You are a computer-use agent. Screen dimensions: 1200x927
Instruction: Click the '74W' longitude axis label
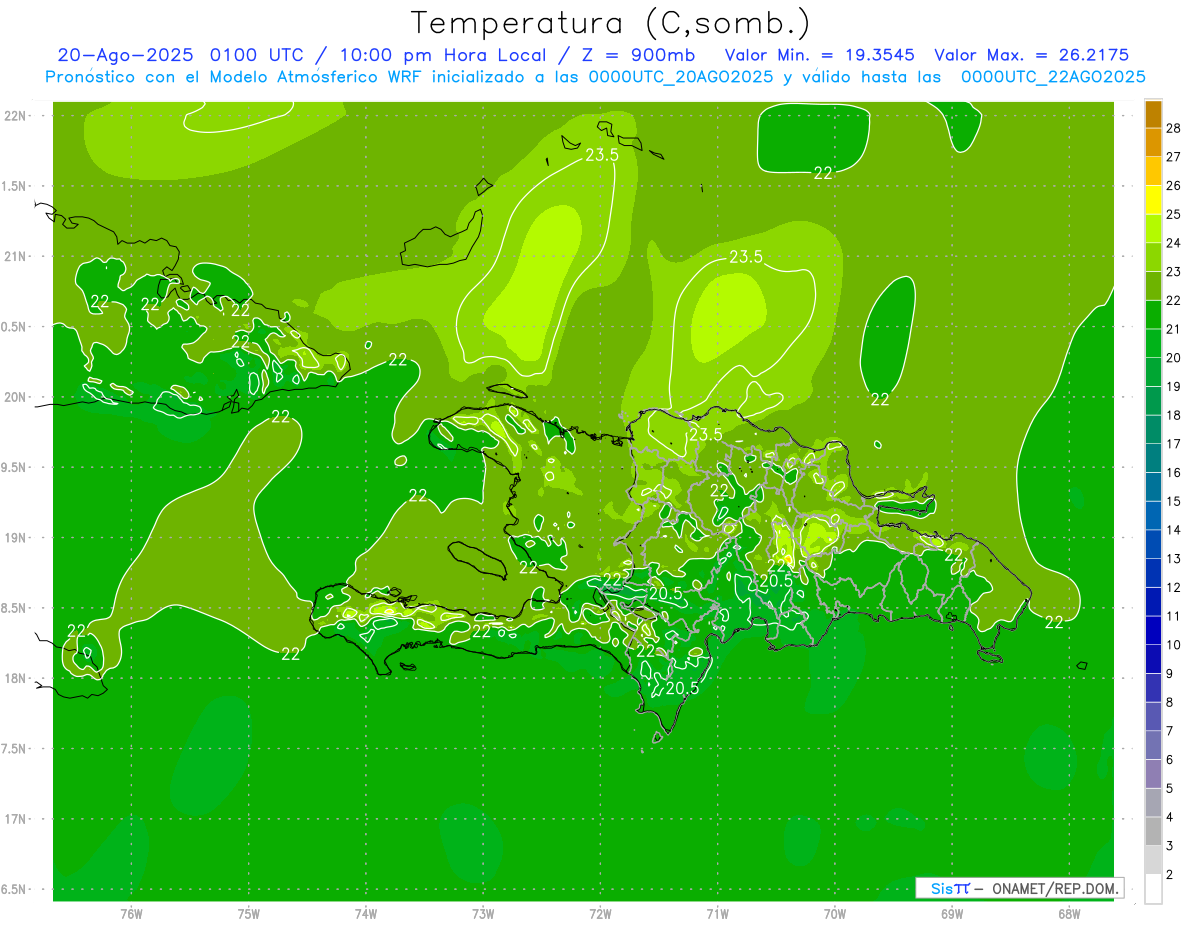[366, 913]
